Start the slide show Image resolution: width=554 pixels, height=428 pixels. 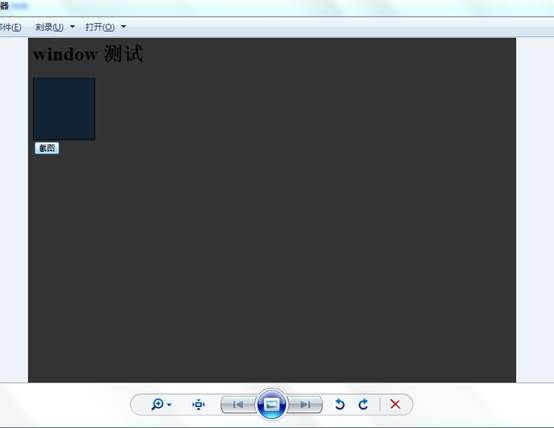pyautogui.click(x=271, y=404)
